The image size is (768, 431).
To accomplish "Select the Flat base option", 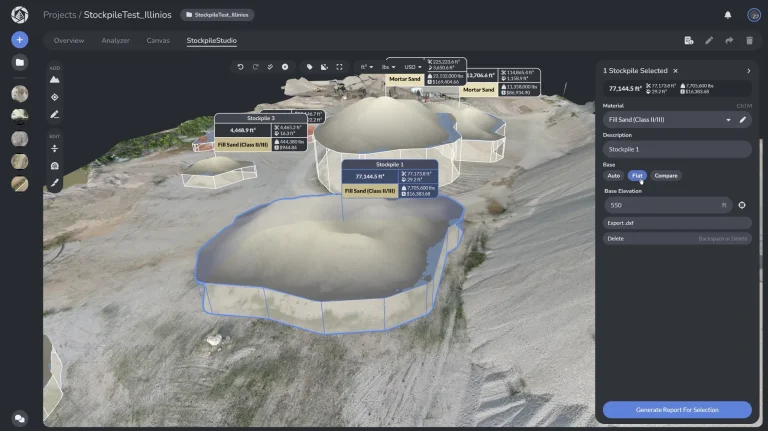I will [637, 176].
